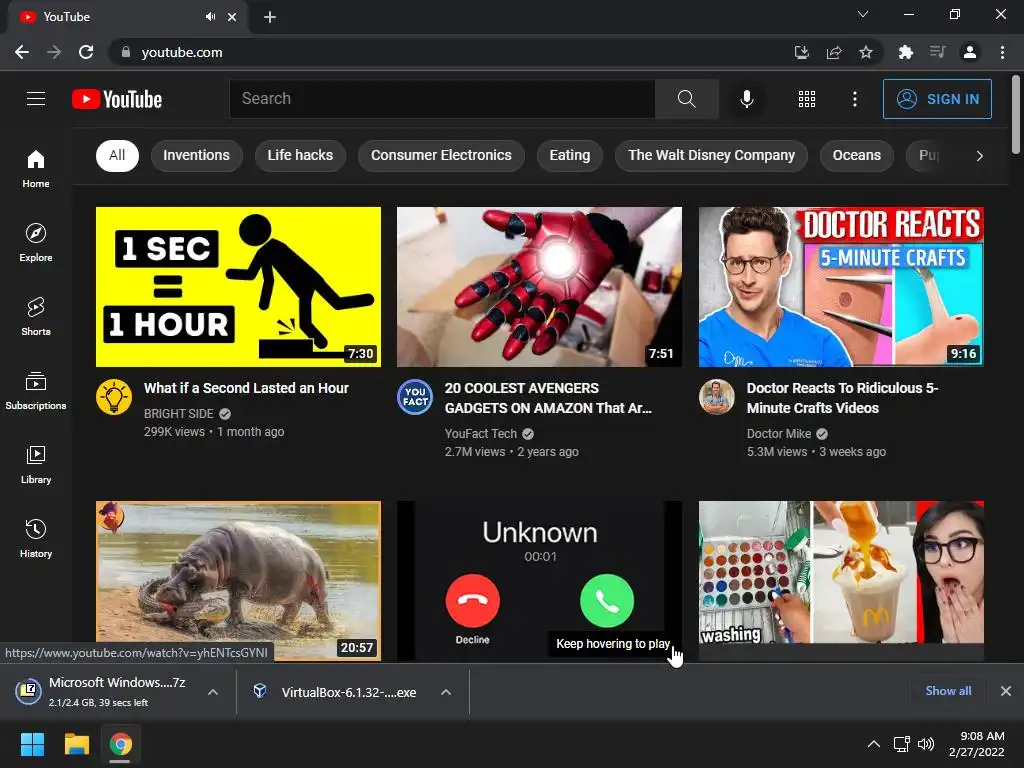Share this page icon in address bar
1024x768 pixels.
[x=833, y=52]
